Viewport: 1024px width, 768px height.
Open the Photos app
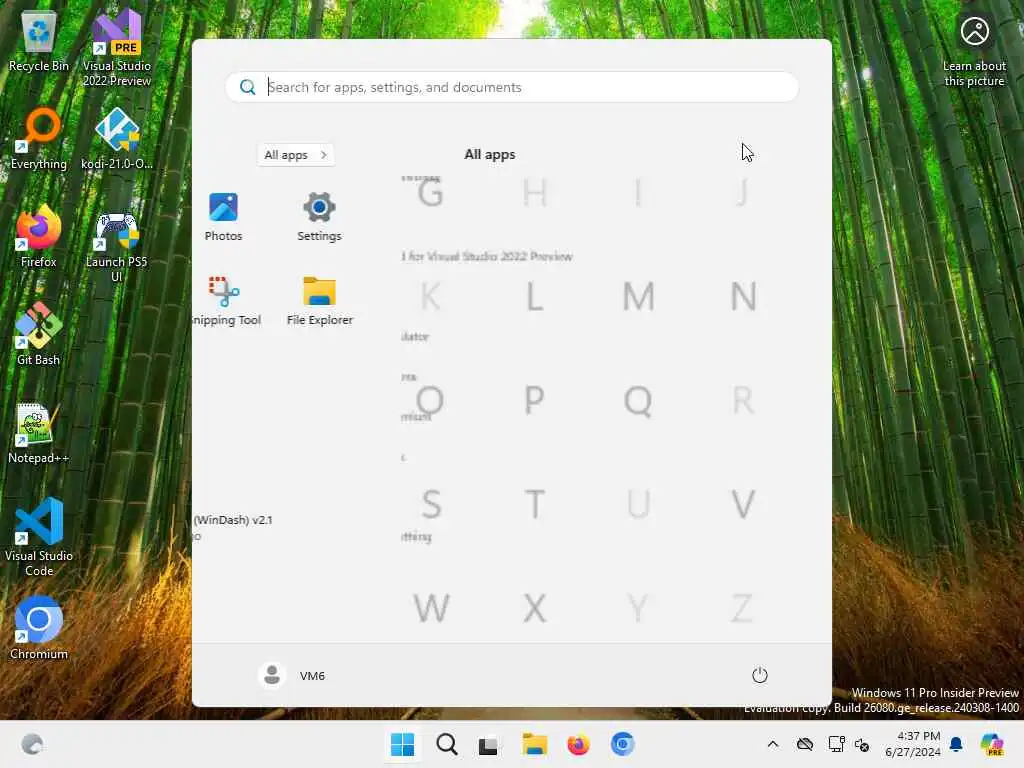point(223,217)
